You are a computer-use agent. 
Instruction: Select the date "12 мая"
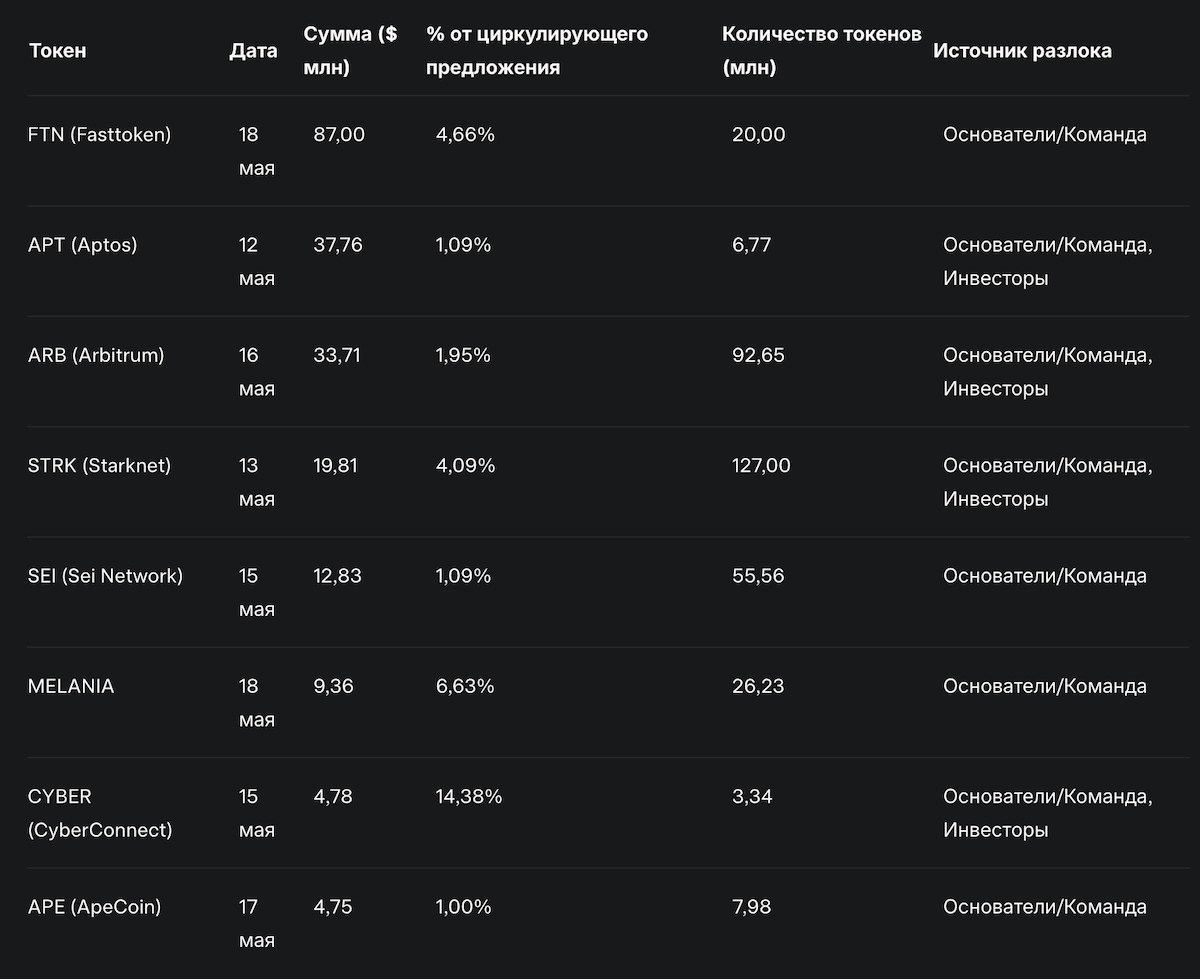tap(257, 262)
